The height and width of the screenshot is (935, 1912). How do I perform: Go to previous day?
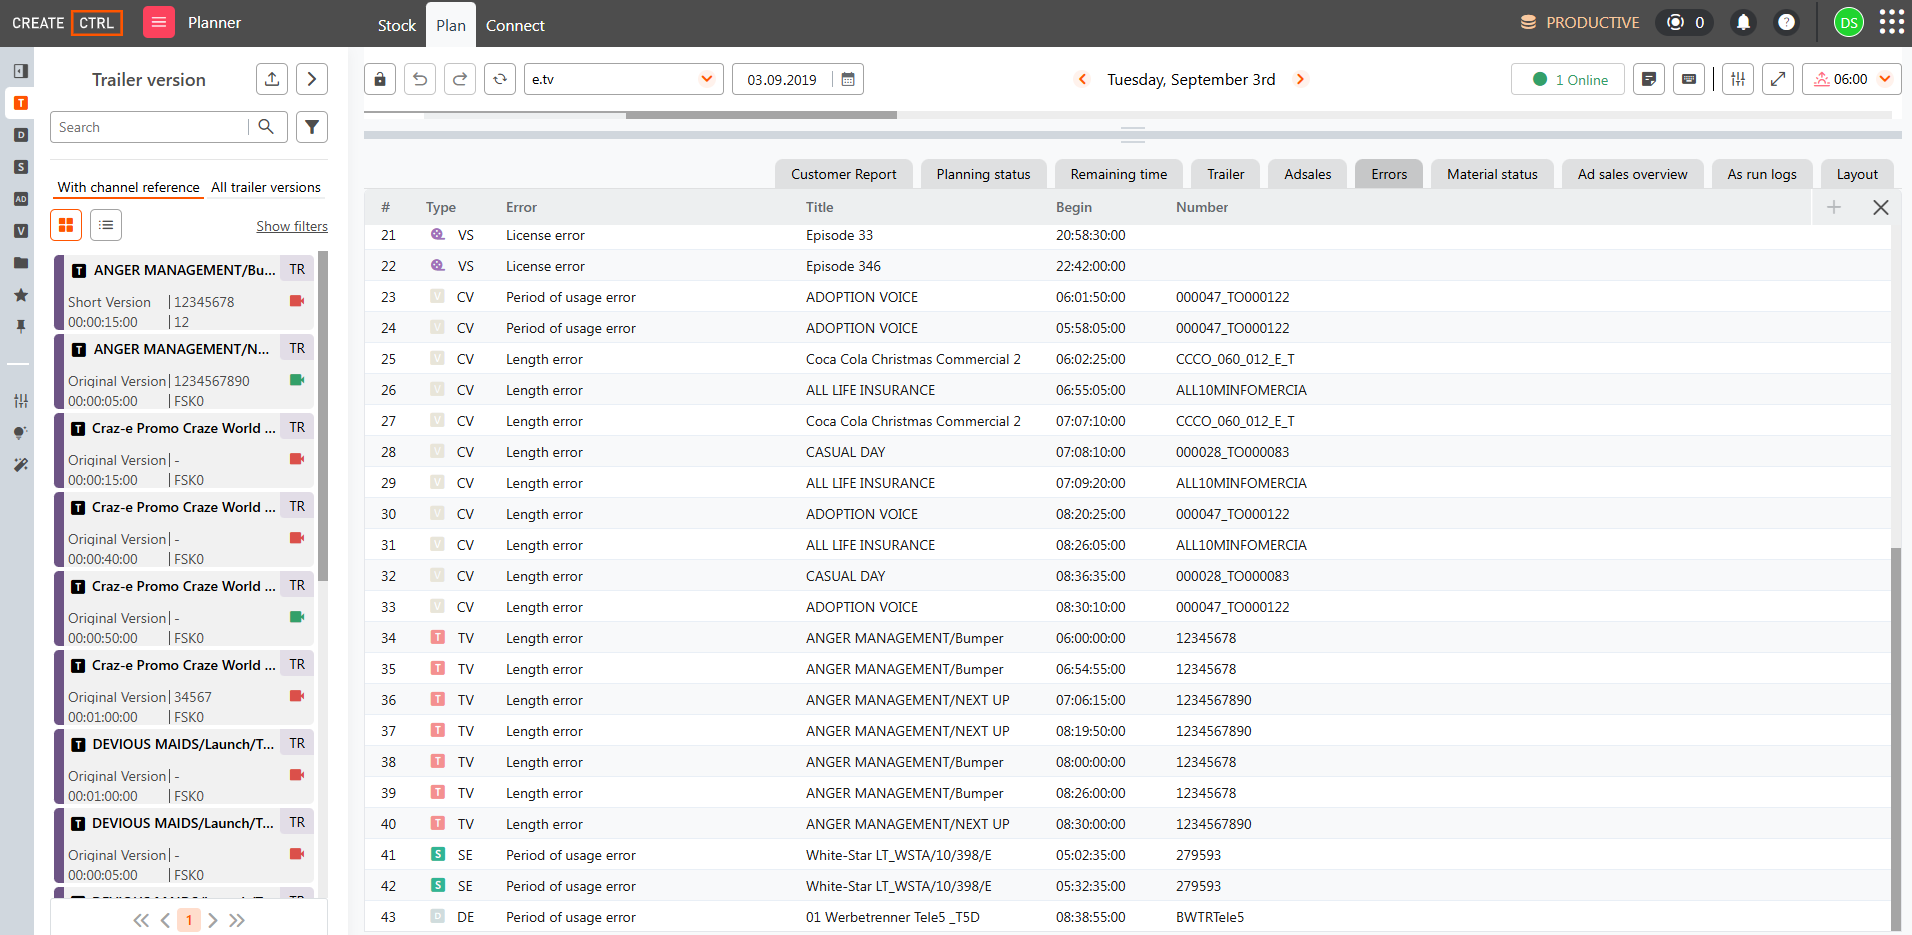click(x=1082, y=79)
